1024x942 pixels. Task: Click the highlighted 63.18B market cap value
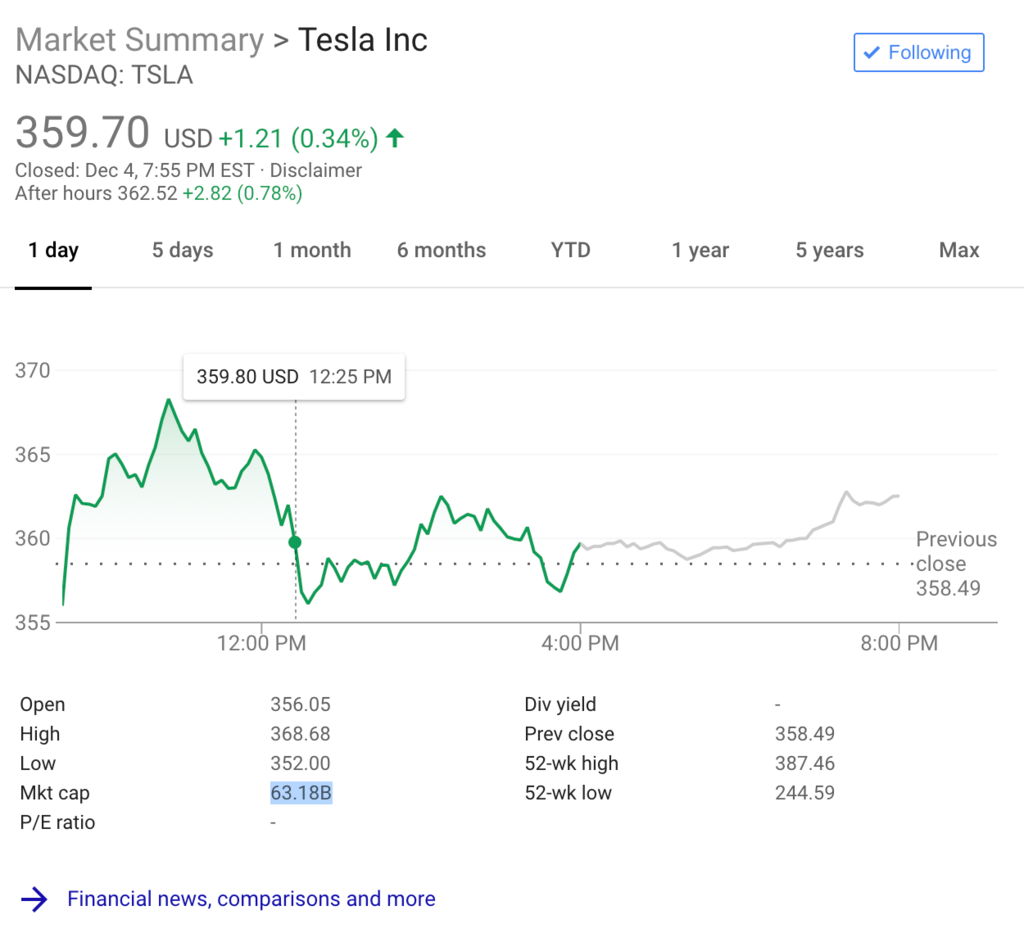[x=301, y=793]
